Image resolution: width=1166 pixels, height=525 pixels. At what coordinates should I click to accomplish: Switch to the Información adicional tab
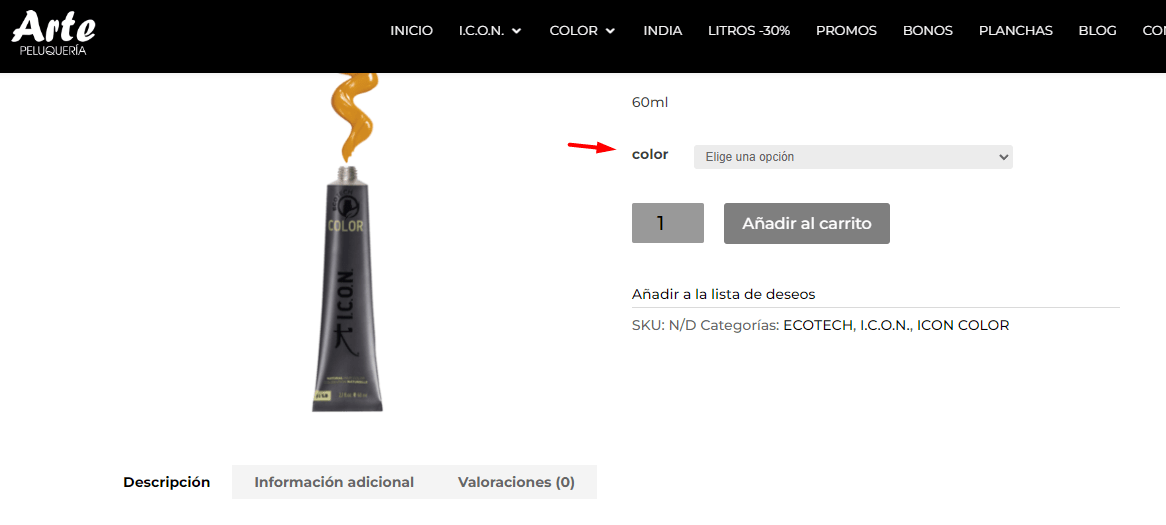[x=334, y=482]
